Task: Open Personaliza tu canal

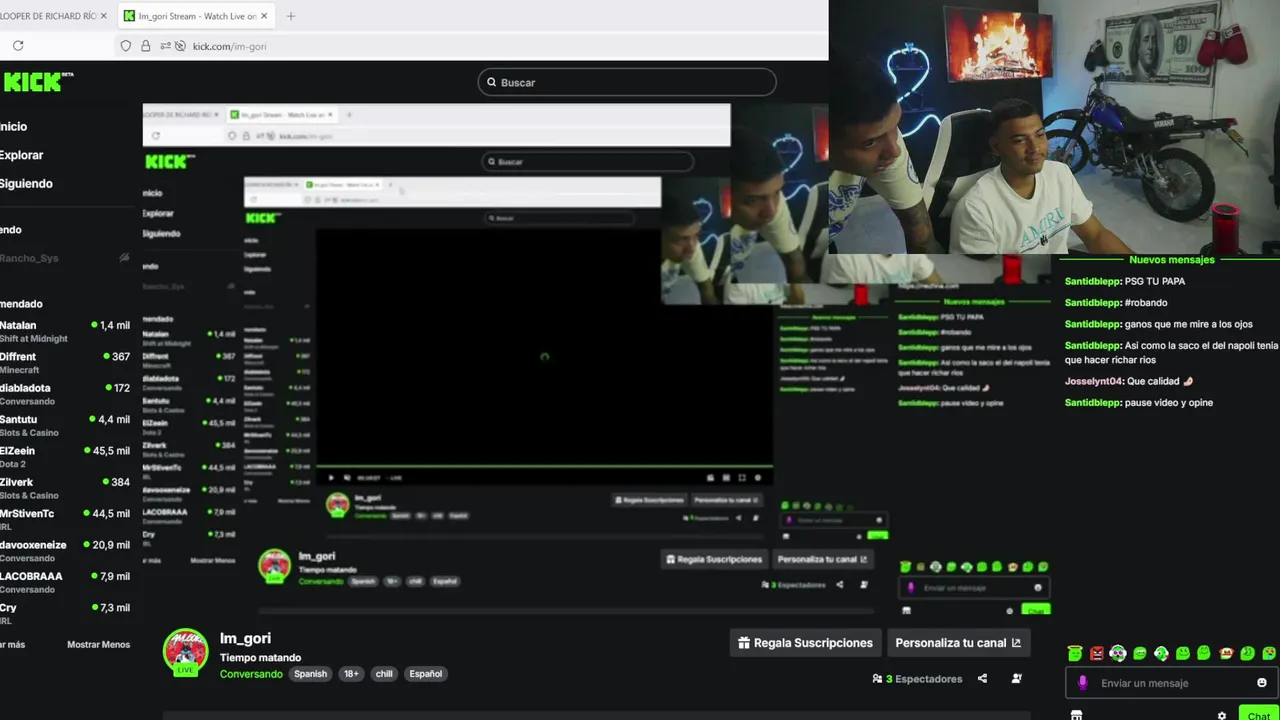Action: pos(958,643)
